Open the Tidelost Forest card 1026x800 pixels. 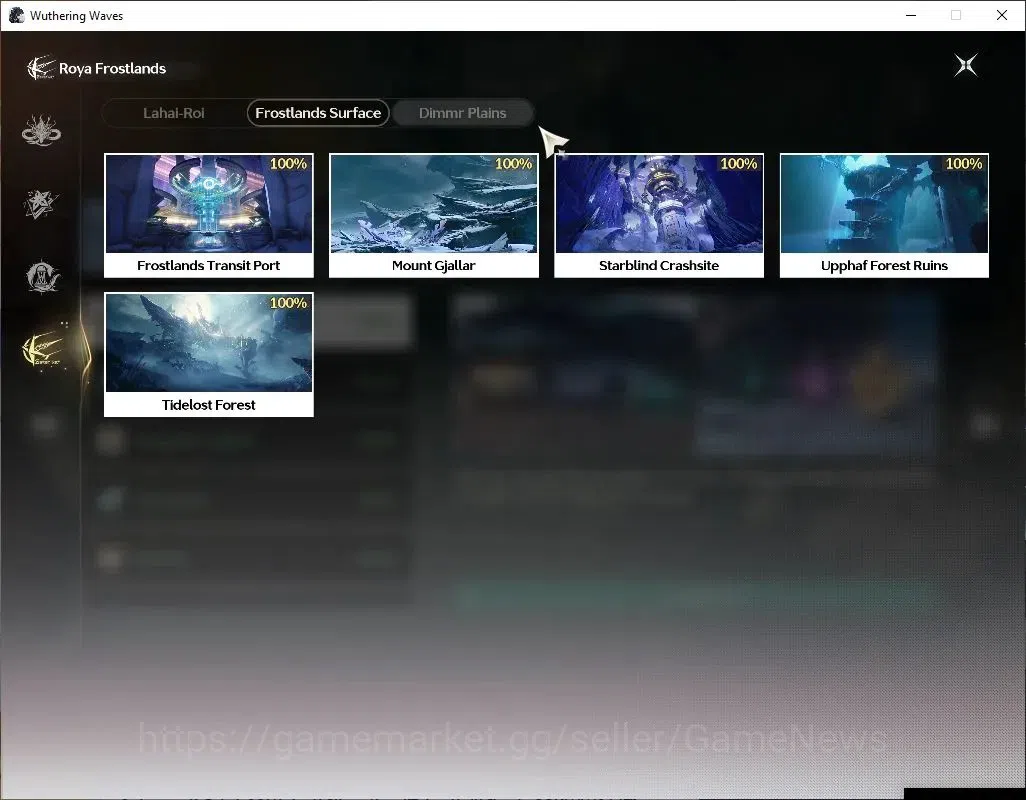click(x=209, y=355)
